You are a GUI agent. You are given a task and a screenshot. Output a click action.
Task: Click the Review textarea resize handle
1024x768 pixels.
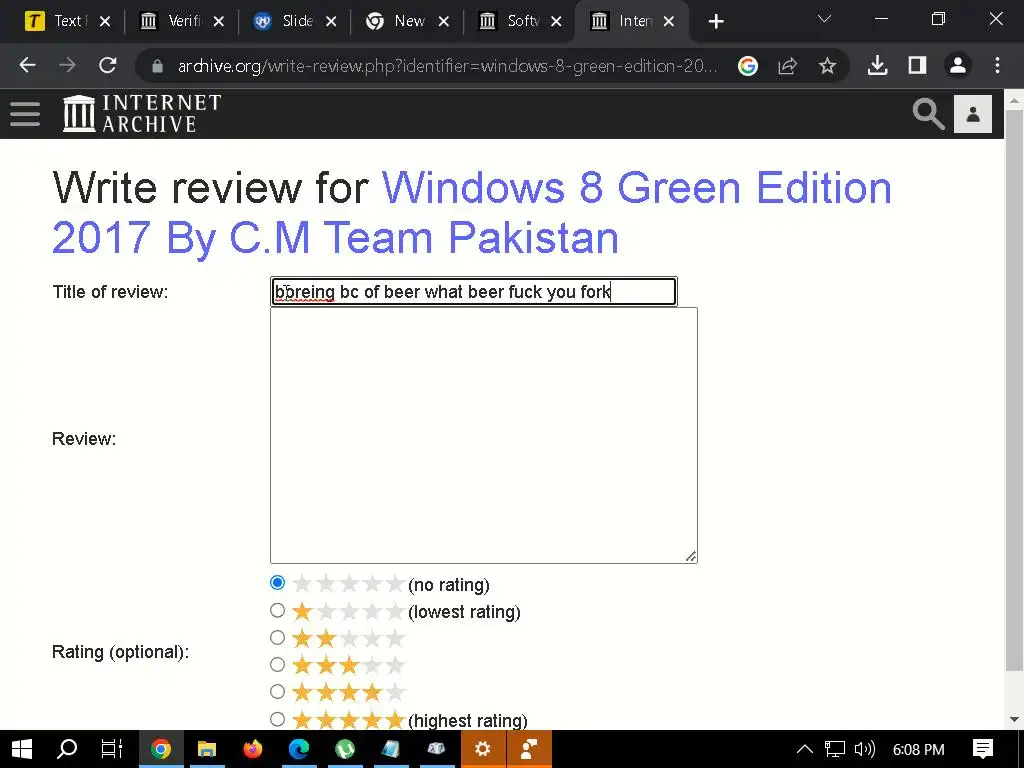point(690,556)
